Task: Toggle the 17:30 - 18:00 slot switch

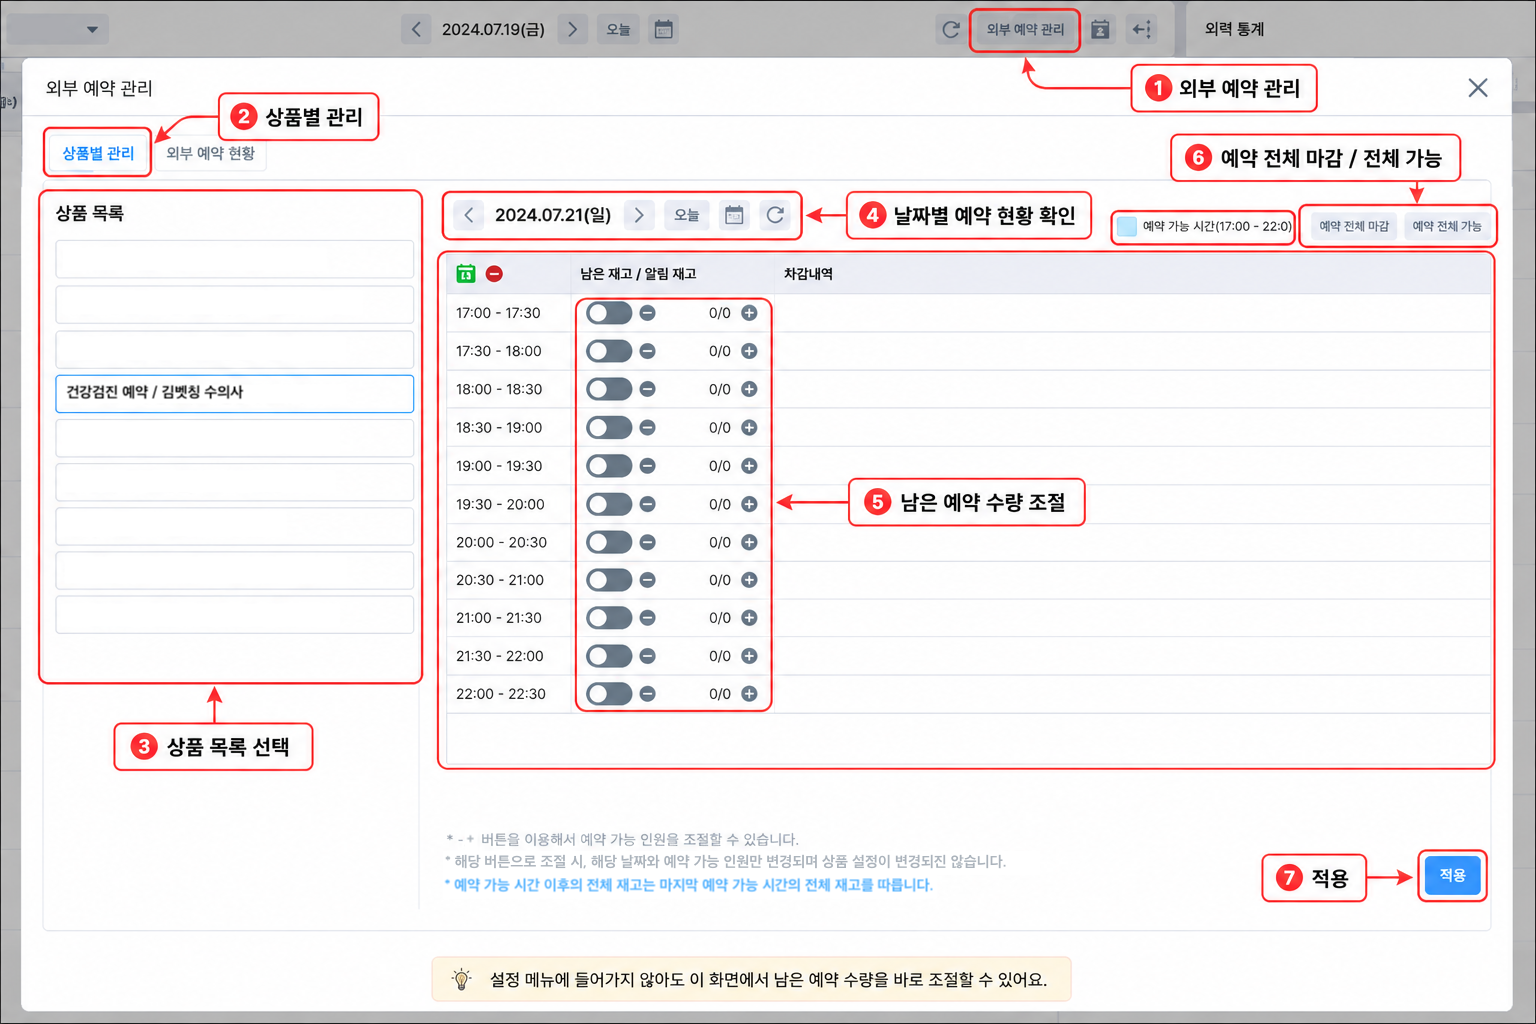Action: pyautogui.click(x=609, y=351)
